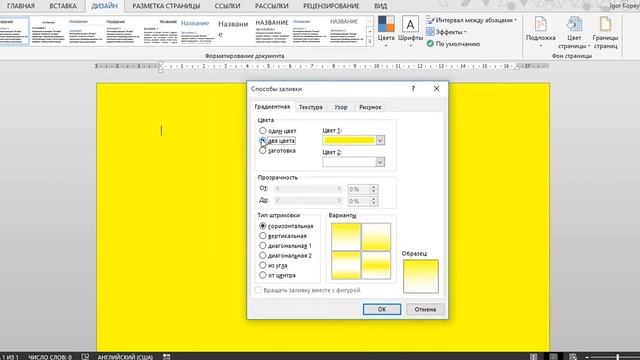Click the От transparency percent field

click(x=359, y=189)
